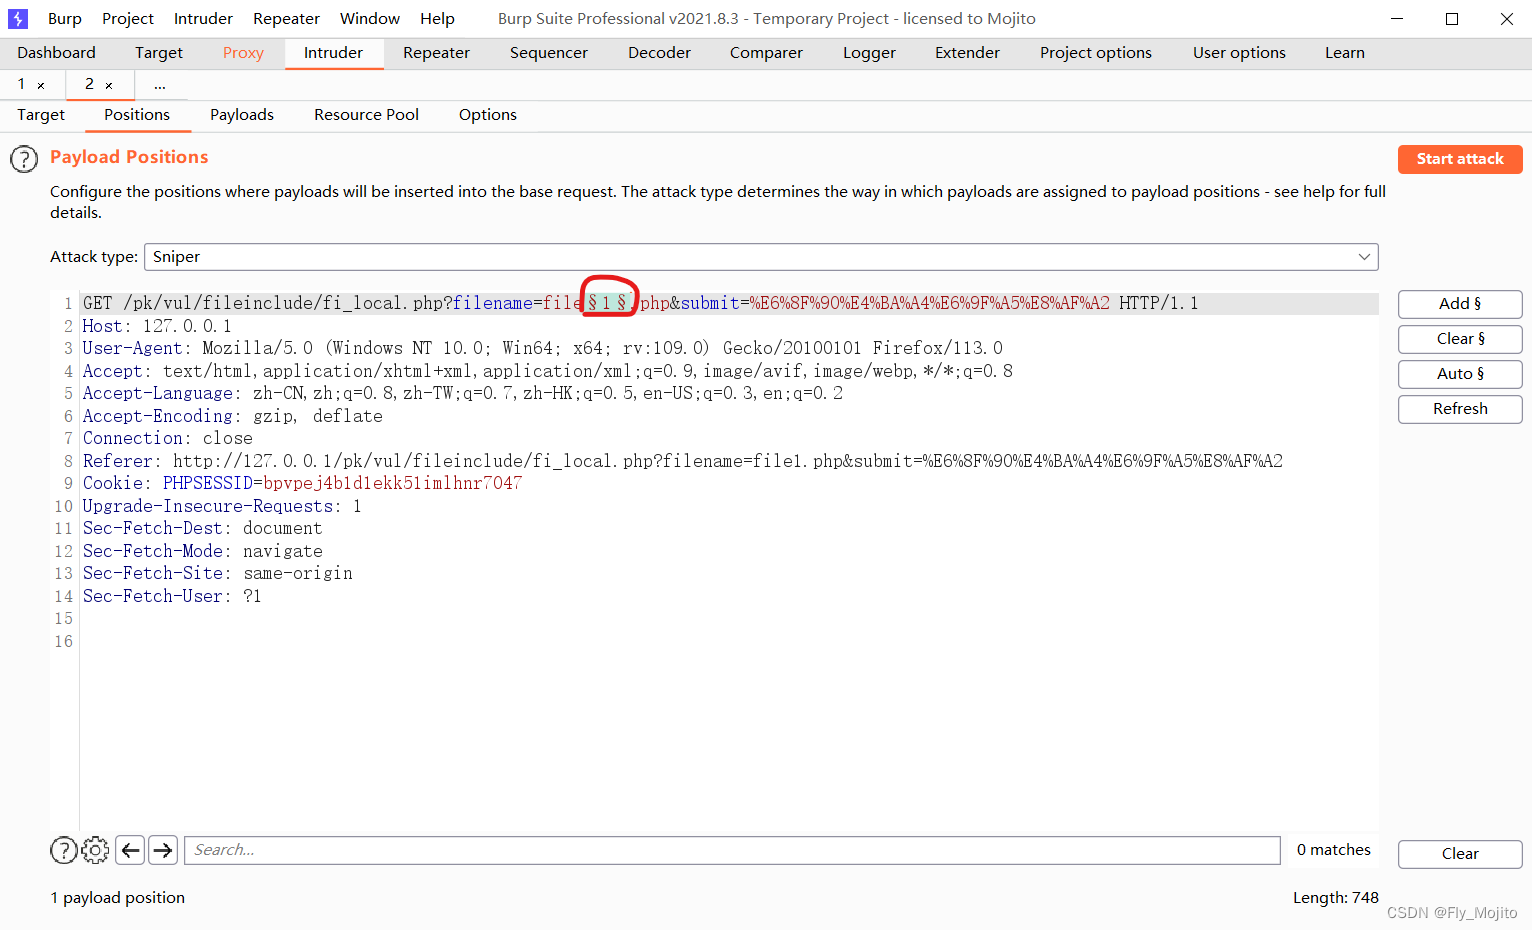Close Intruder attack tab 2
The width and height of the screenshot is (1532, 930).
coord(109,85)
